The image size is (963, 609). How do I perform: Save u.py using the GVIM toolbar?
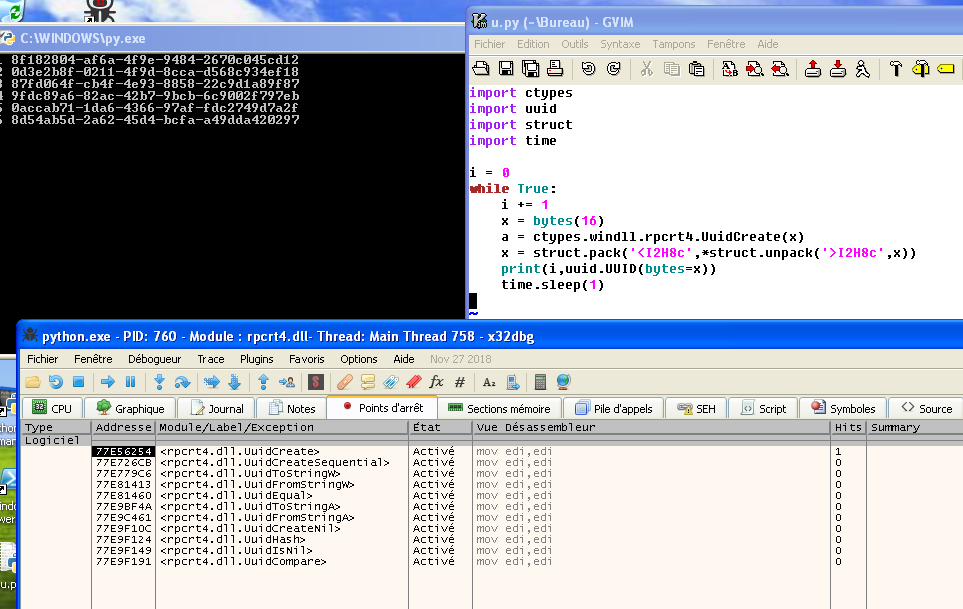(504, 70)
